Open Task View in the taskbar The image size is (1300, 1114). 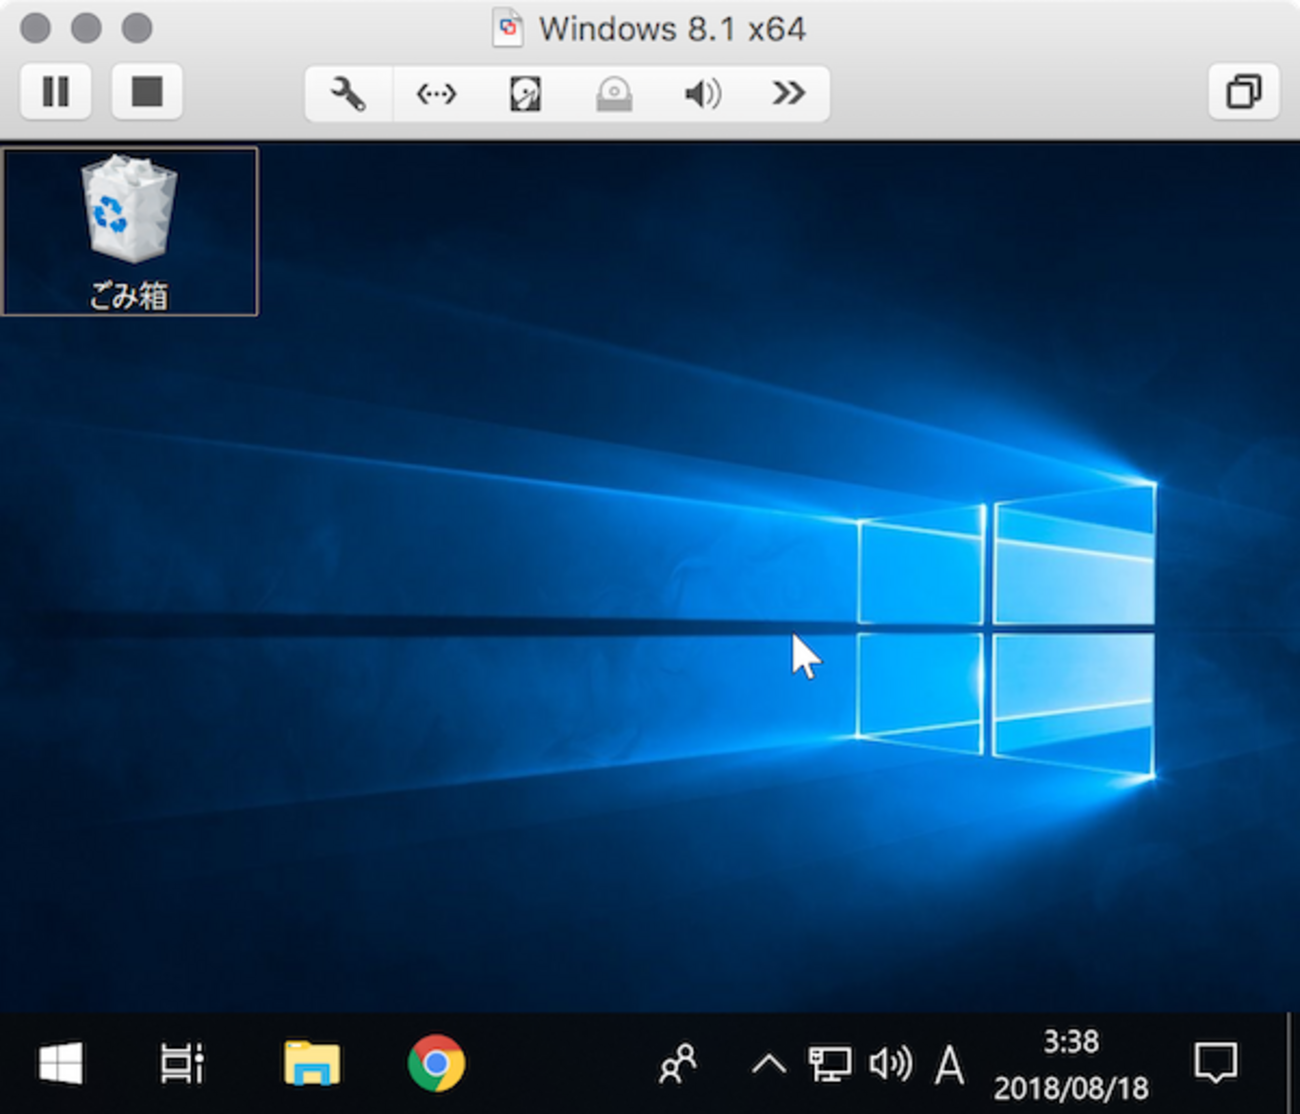[x=182, y=1063]
